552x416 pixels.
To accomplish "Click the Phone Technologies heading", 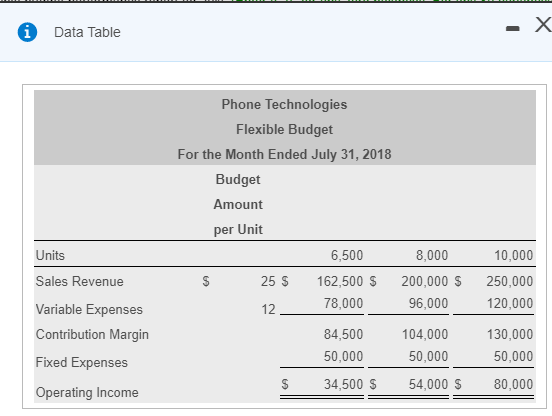I will pos(284,105).
